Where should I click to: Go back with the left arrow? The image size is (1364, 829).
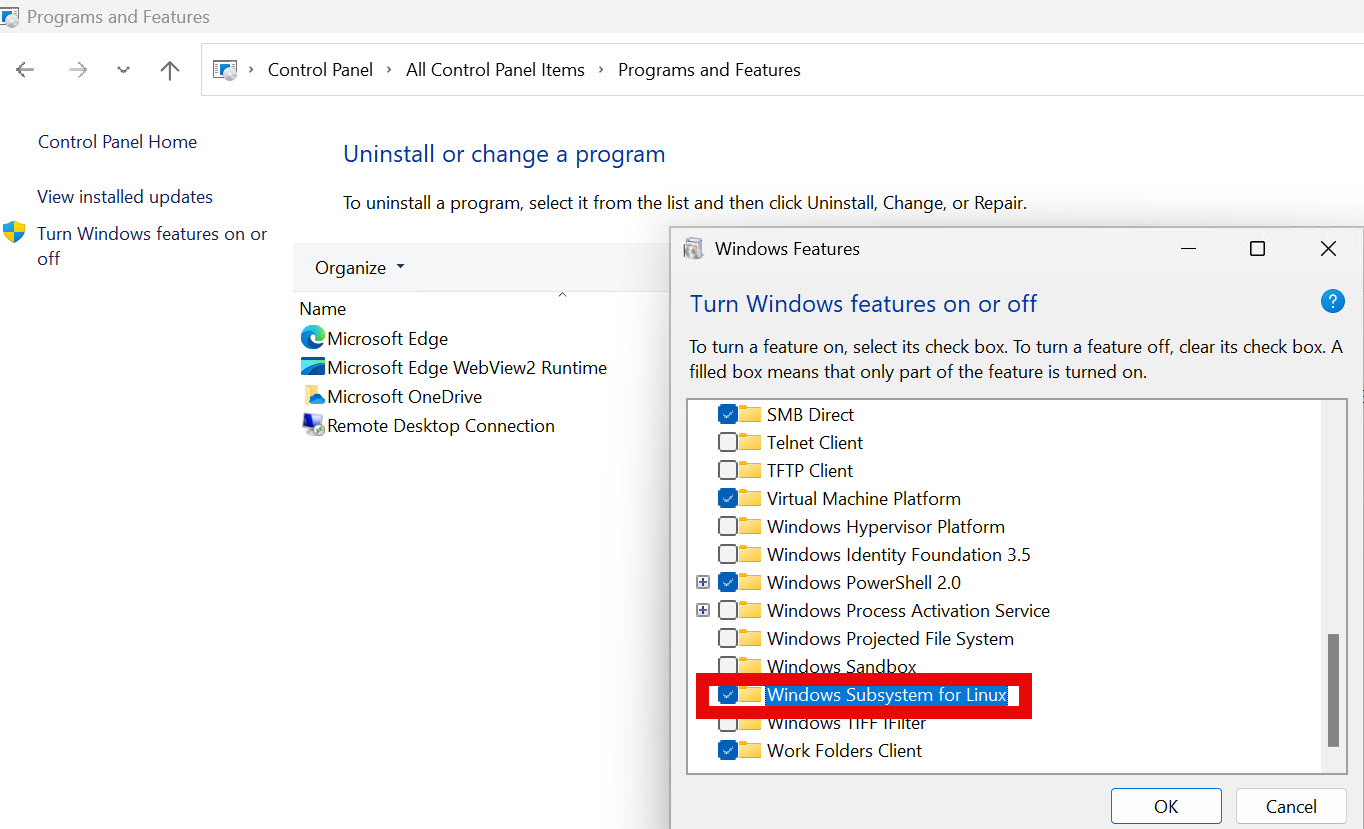pyautogui.click(x=25, y=70)
